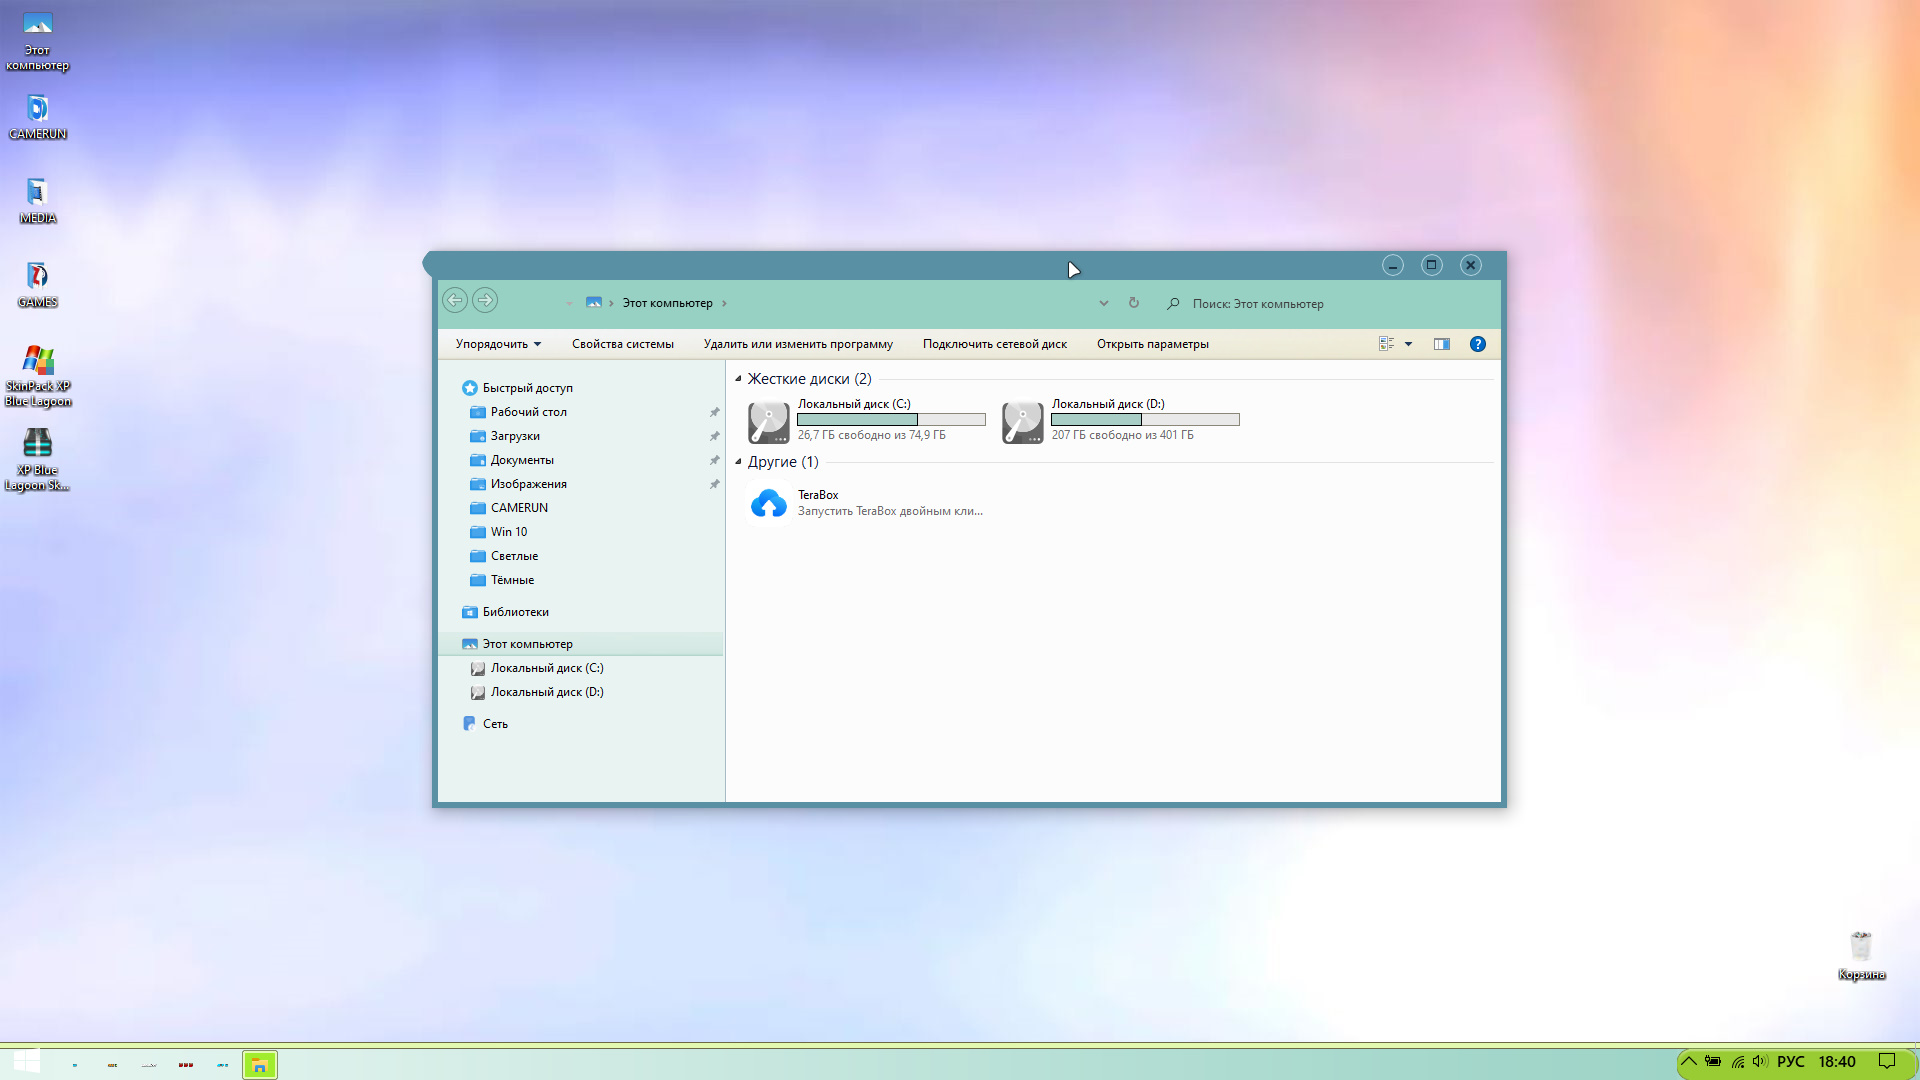Open the Упорядочить dropdown menu

tap(498, 344)
